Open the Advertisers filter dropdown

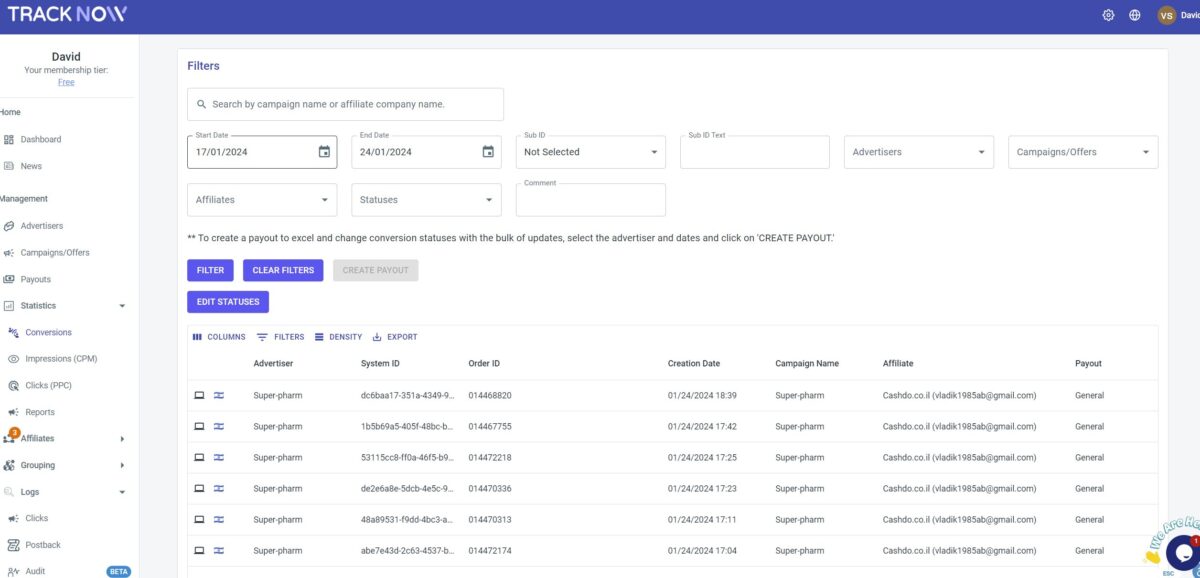[x=918, y=151]
